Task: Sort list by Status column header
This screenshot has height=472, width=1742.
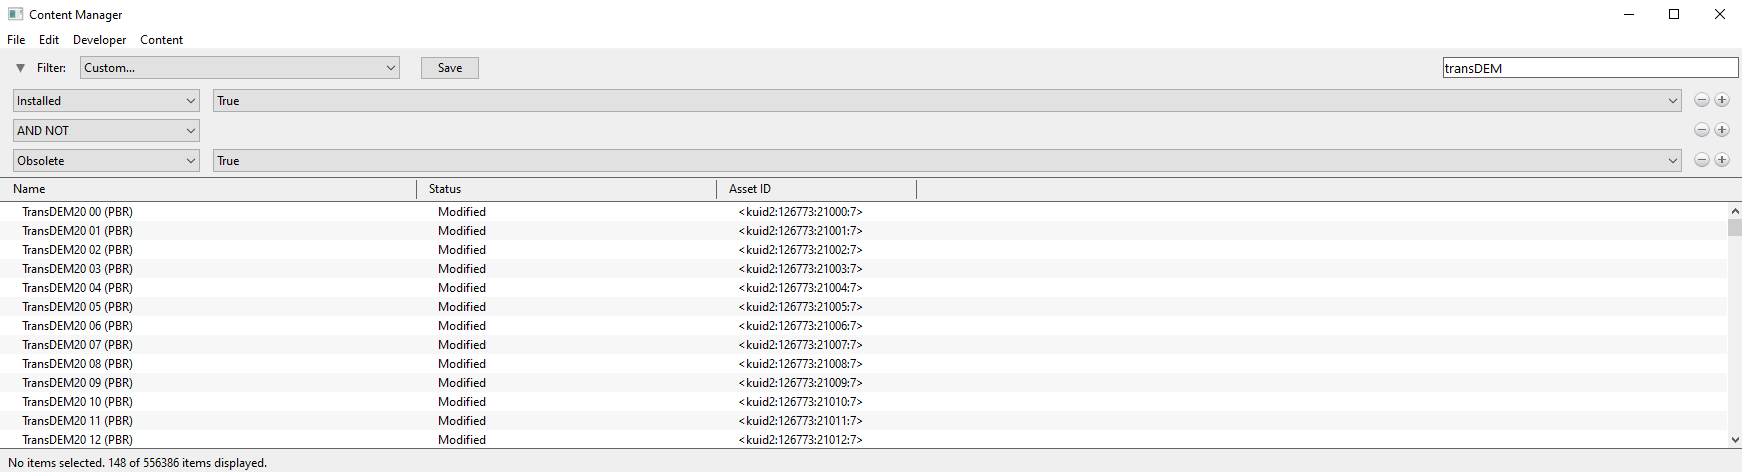Action: (567, 189)
